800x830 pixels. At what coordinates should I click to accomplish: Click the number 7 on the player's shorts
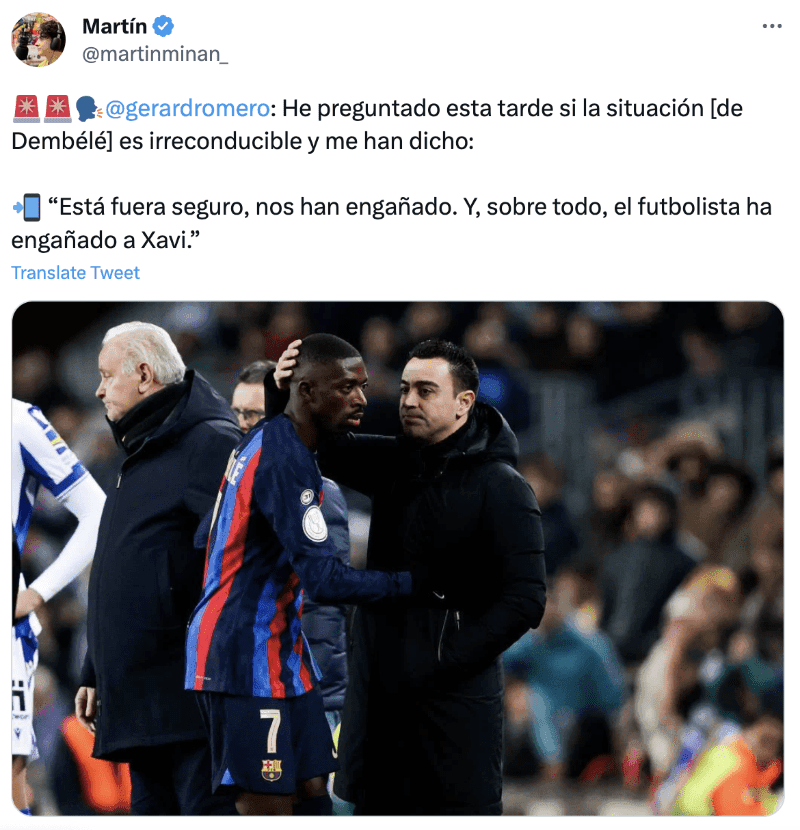point(271,730)
